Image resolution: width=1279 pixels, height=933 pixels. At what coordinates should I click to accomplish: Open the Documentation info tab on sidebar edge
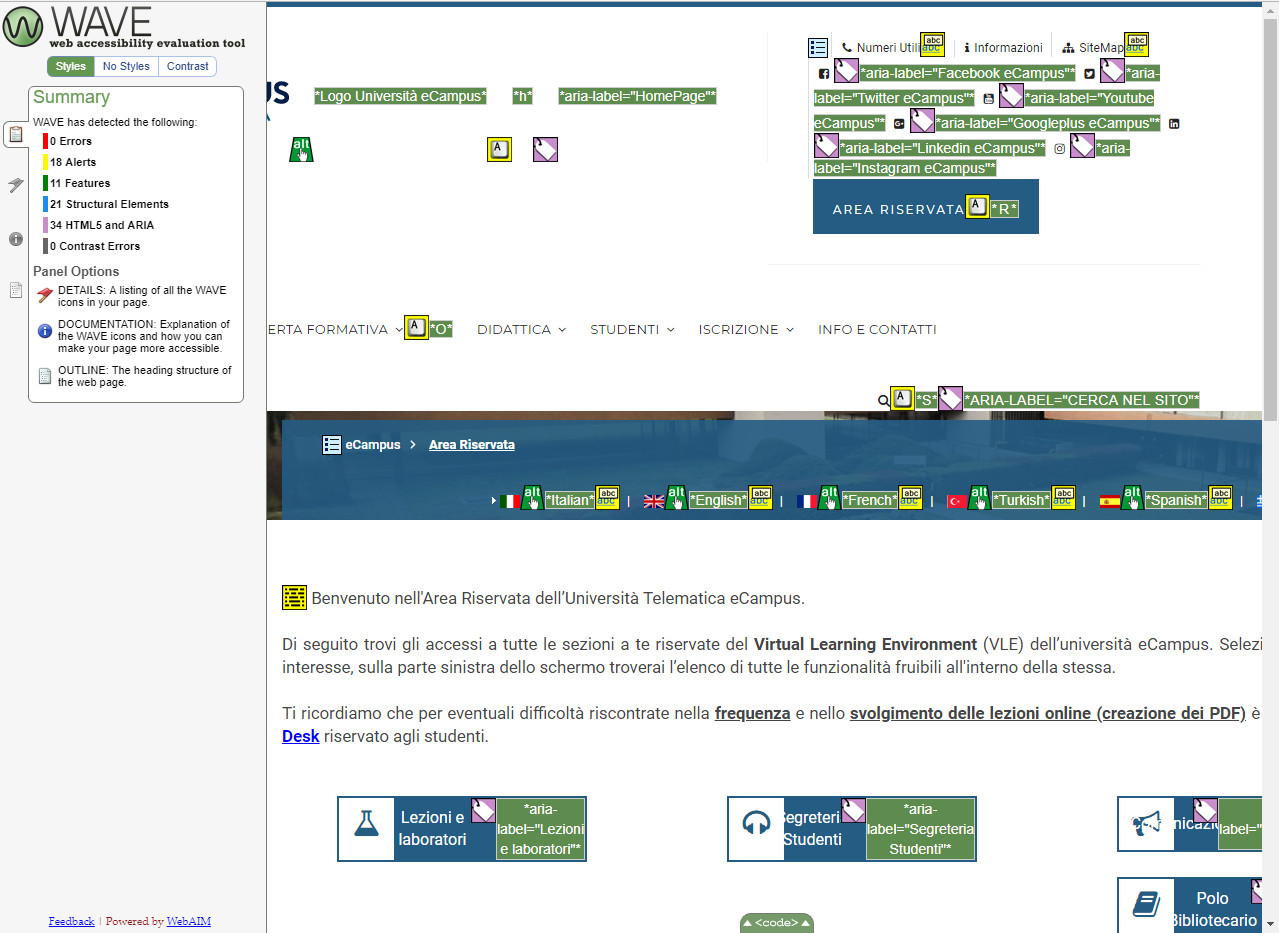pos(16,238)
